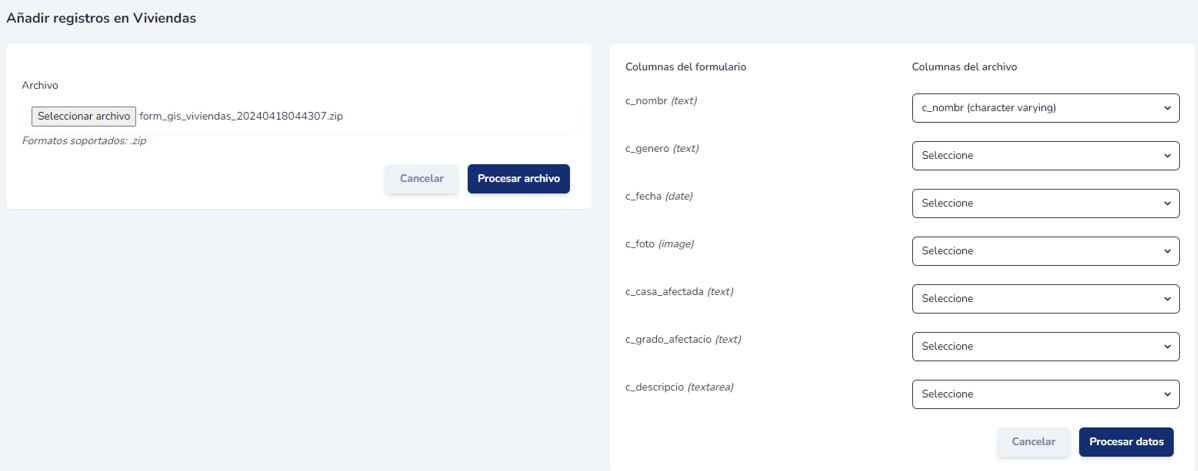Open the dropdown for c_fecha

[1045, 203]
